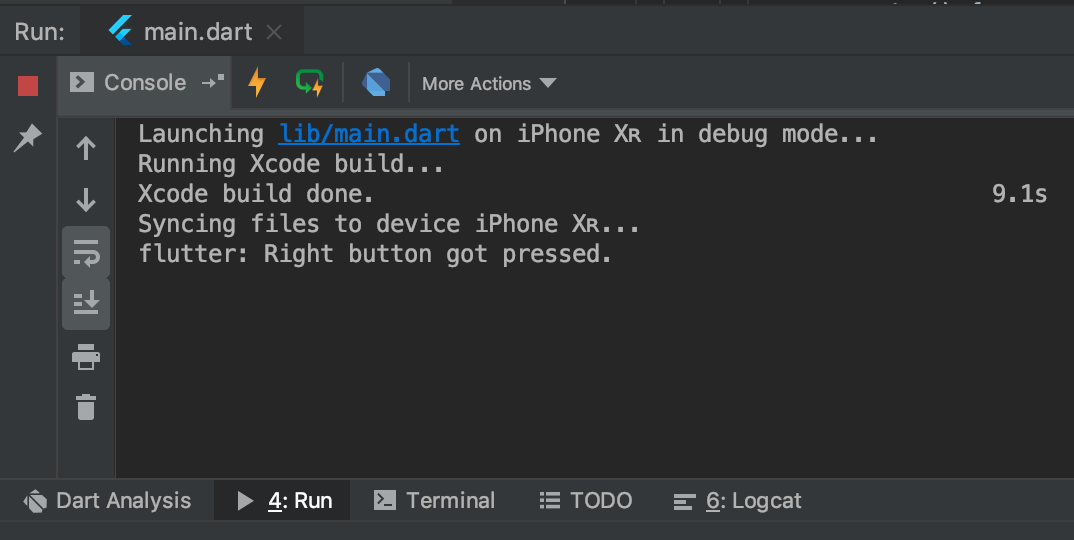The image size is (1074, 540).
Task: Print console output with printer icon
Action: tap(86, 357)
